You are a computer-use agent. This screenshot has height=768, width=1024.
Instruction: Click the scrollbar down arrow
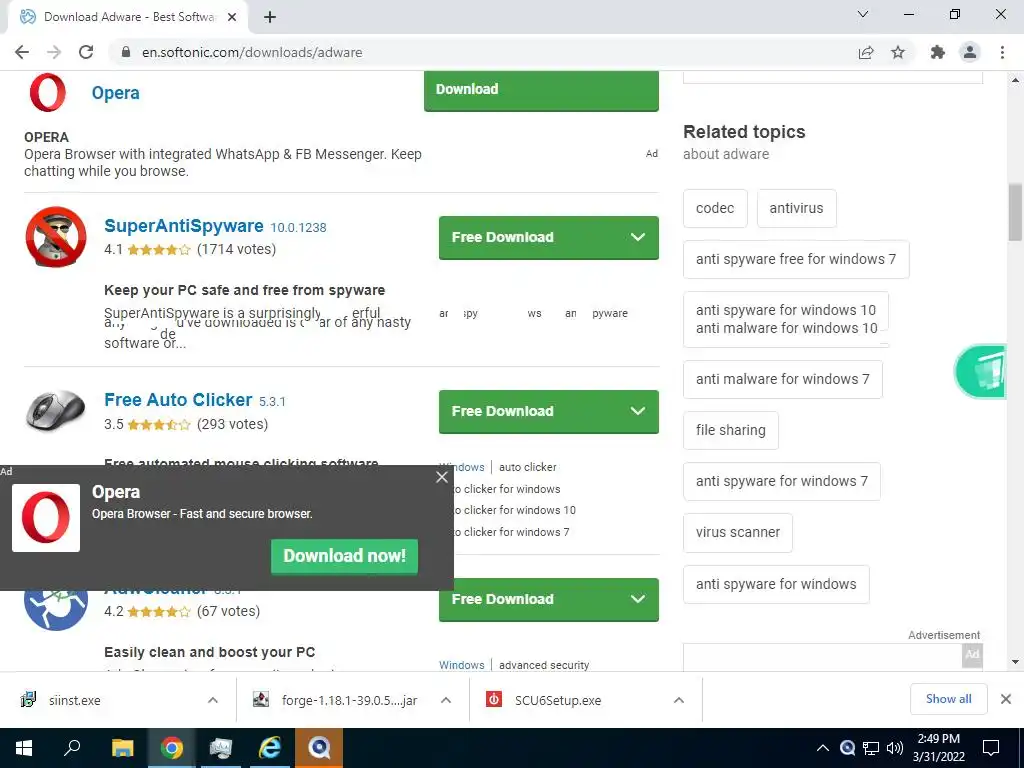[1015, 662]
